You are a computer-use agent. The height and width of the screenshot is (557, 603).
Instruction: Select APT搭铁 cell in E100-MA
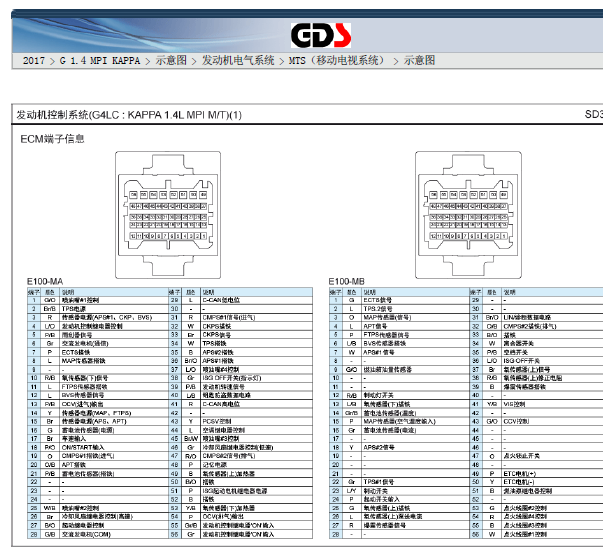(x=114, y=465)
